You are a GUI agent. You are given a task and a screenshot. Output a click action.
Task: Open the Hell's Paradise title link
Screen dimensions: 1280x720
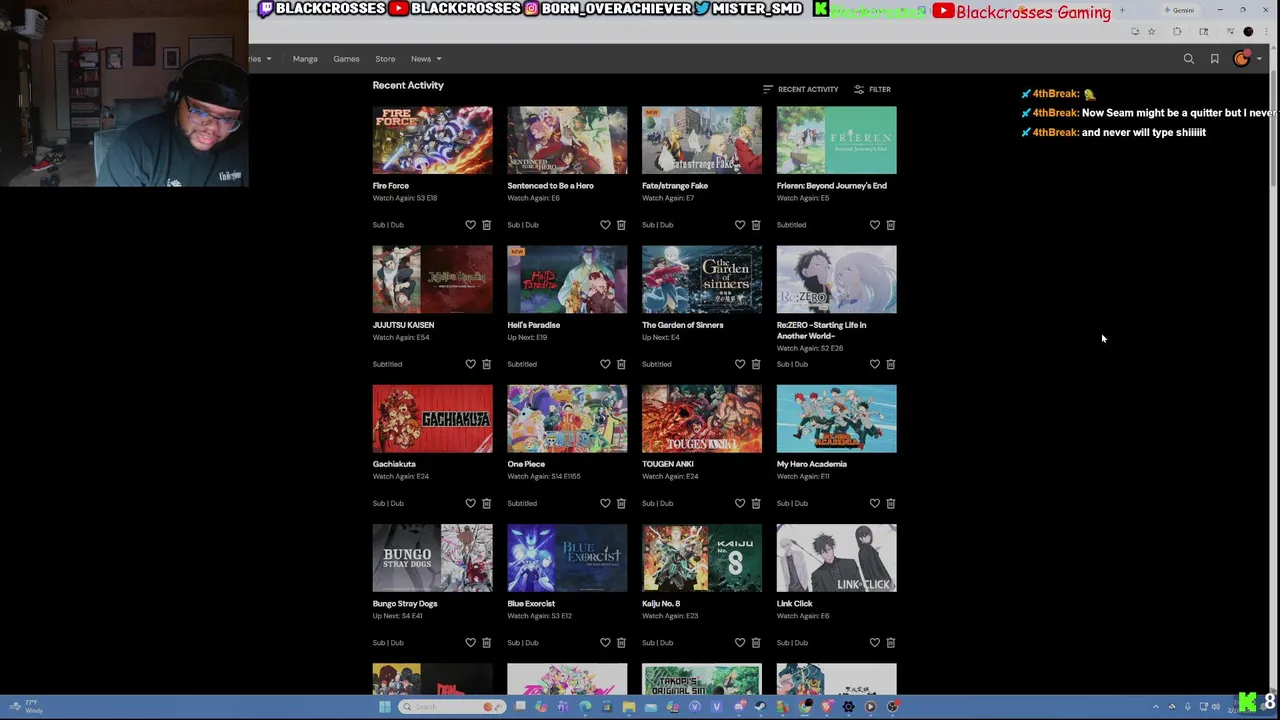533,325
